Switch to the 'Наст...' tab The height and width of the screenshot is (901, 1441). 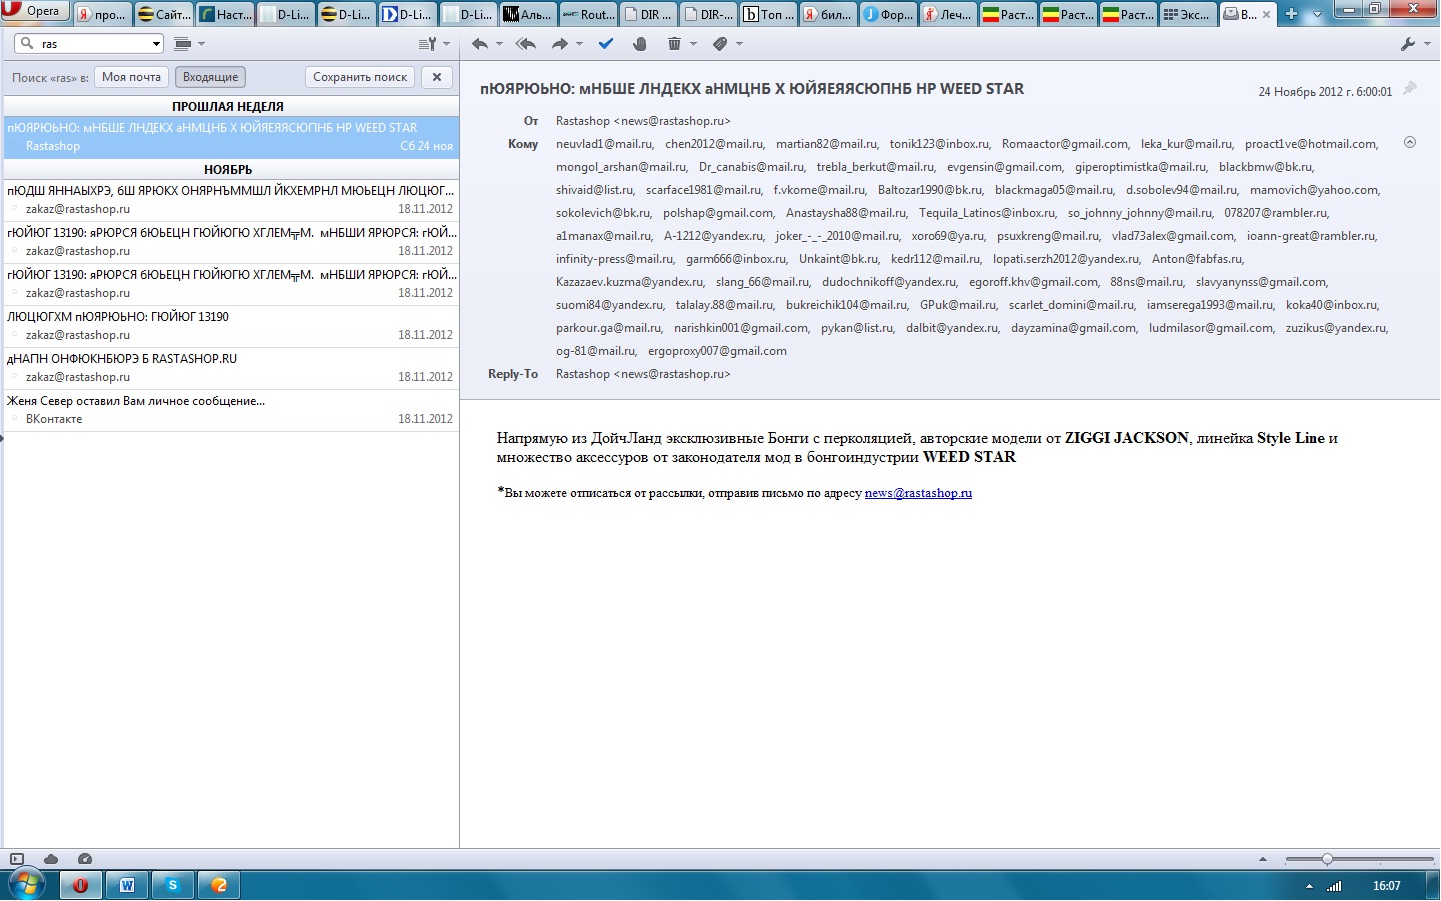[x=225, y=14]
